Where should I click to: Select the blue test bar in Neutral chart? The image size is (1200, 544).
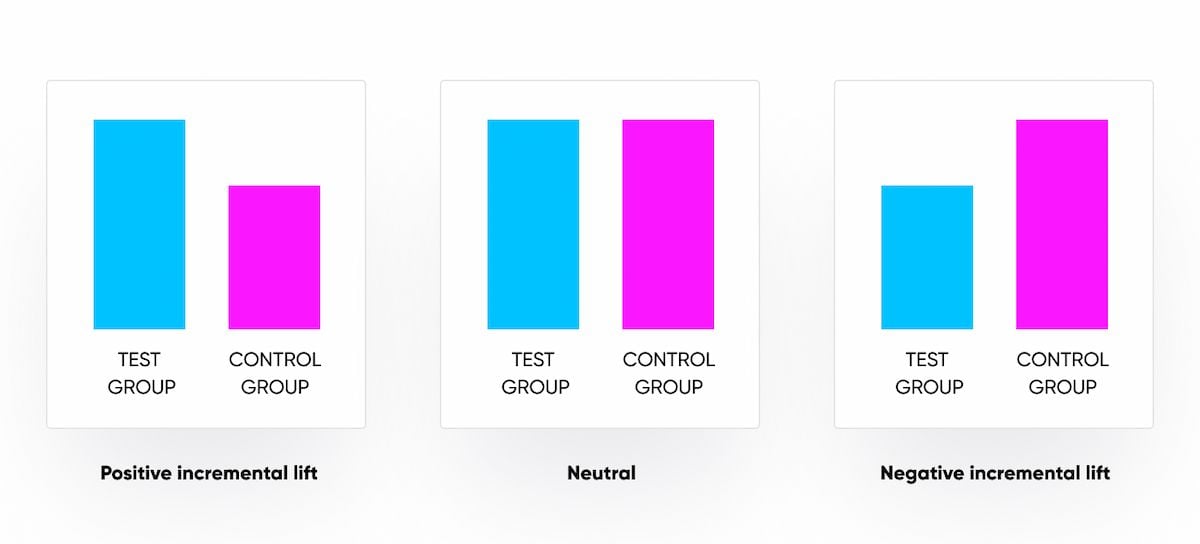(x=533, y=224)
